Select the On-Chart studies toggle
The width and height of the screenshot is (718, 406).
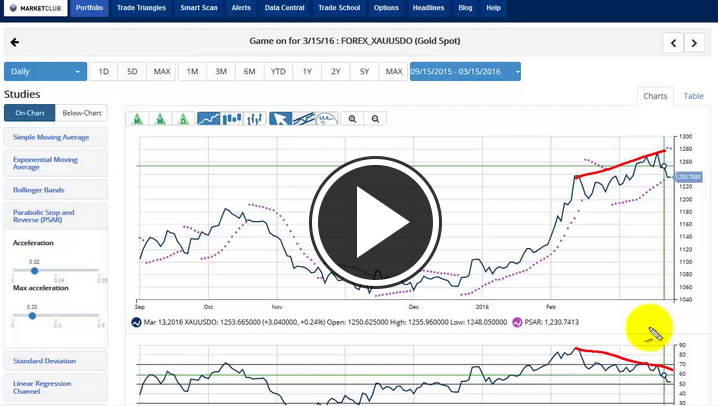point(29,113)
